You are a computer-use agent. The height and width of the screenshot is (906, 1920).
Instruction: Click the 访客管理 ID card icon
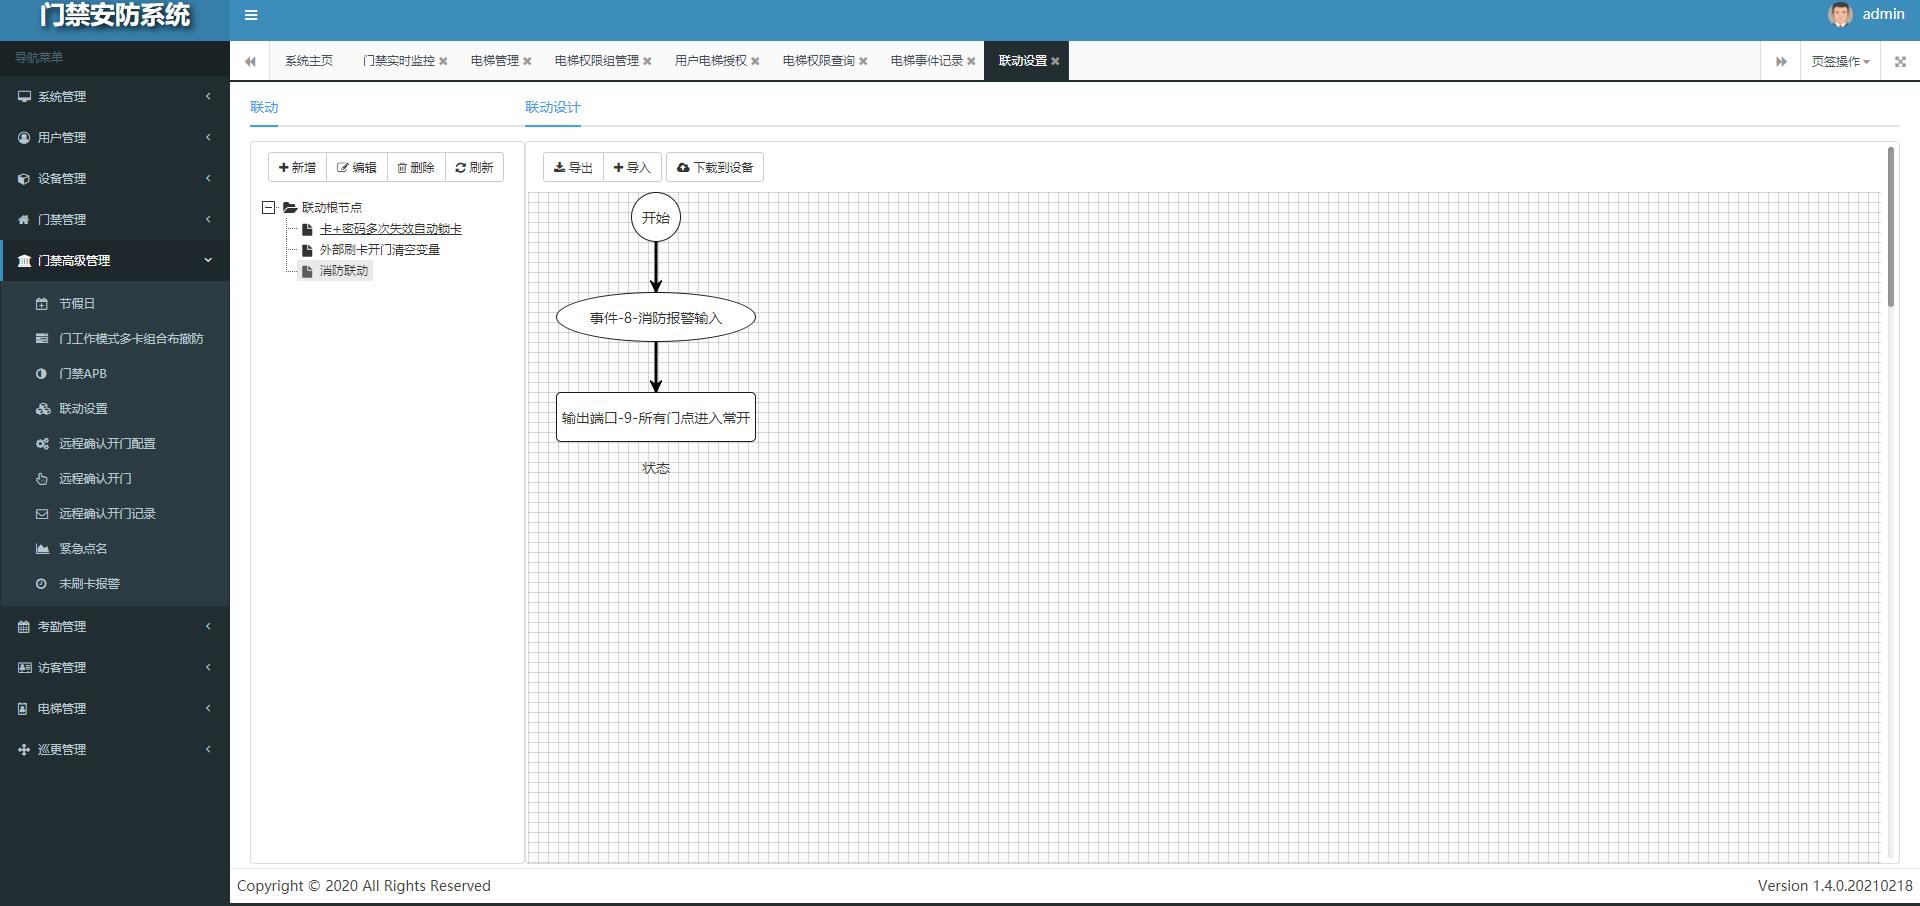click(x=24, y=668)
